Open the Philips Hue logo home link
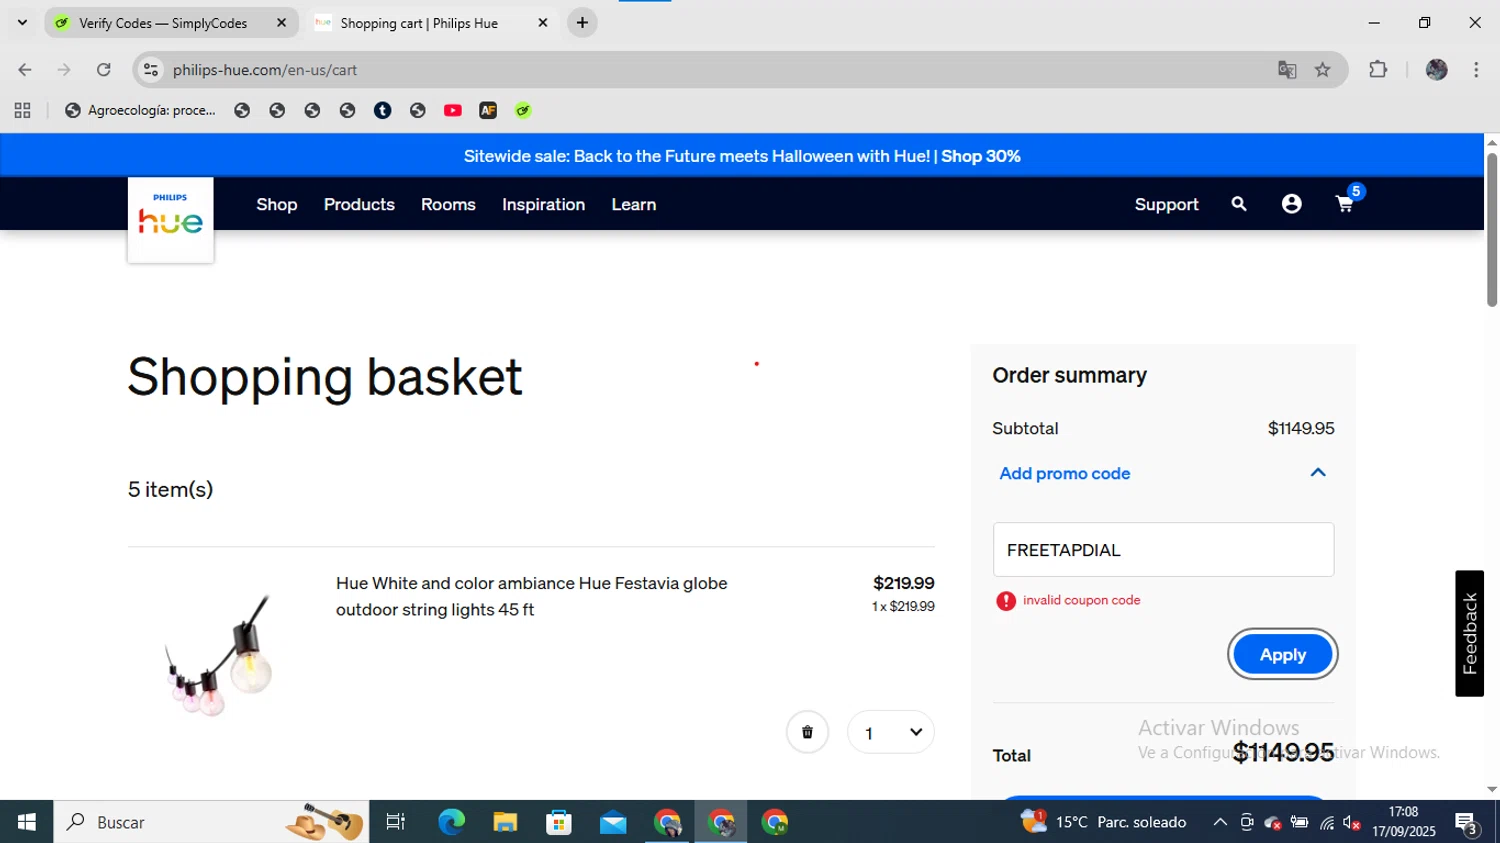The width and height of the screenshot is (1500, 843). [x=170, y=220]
